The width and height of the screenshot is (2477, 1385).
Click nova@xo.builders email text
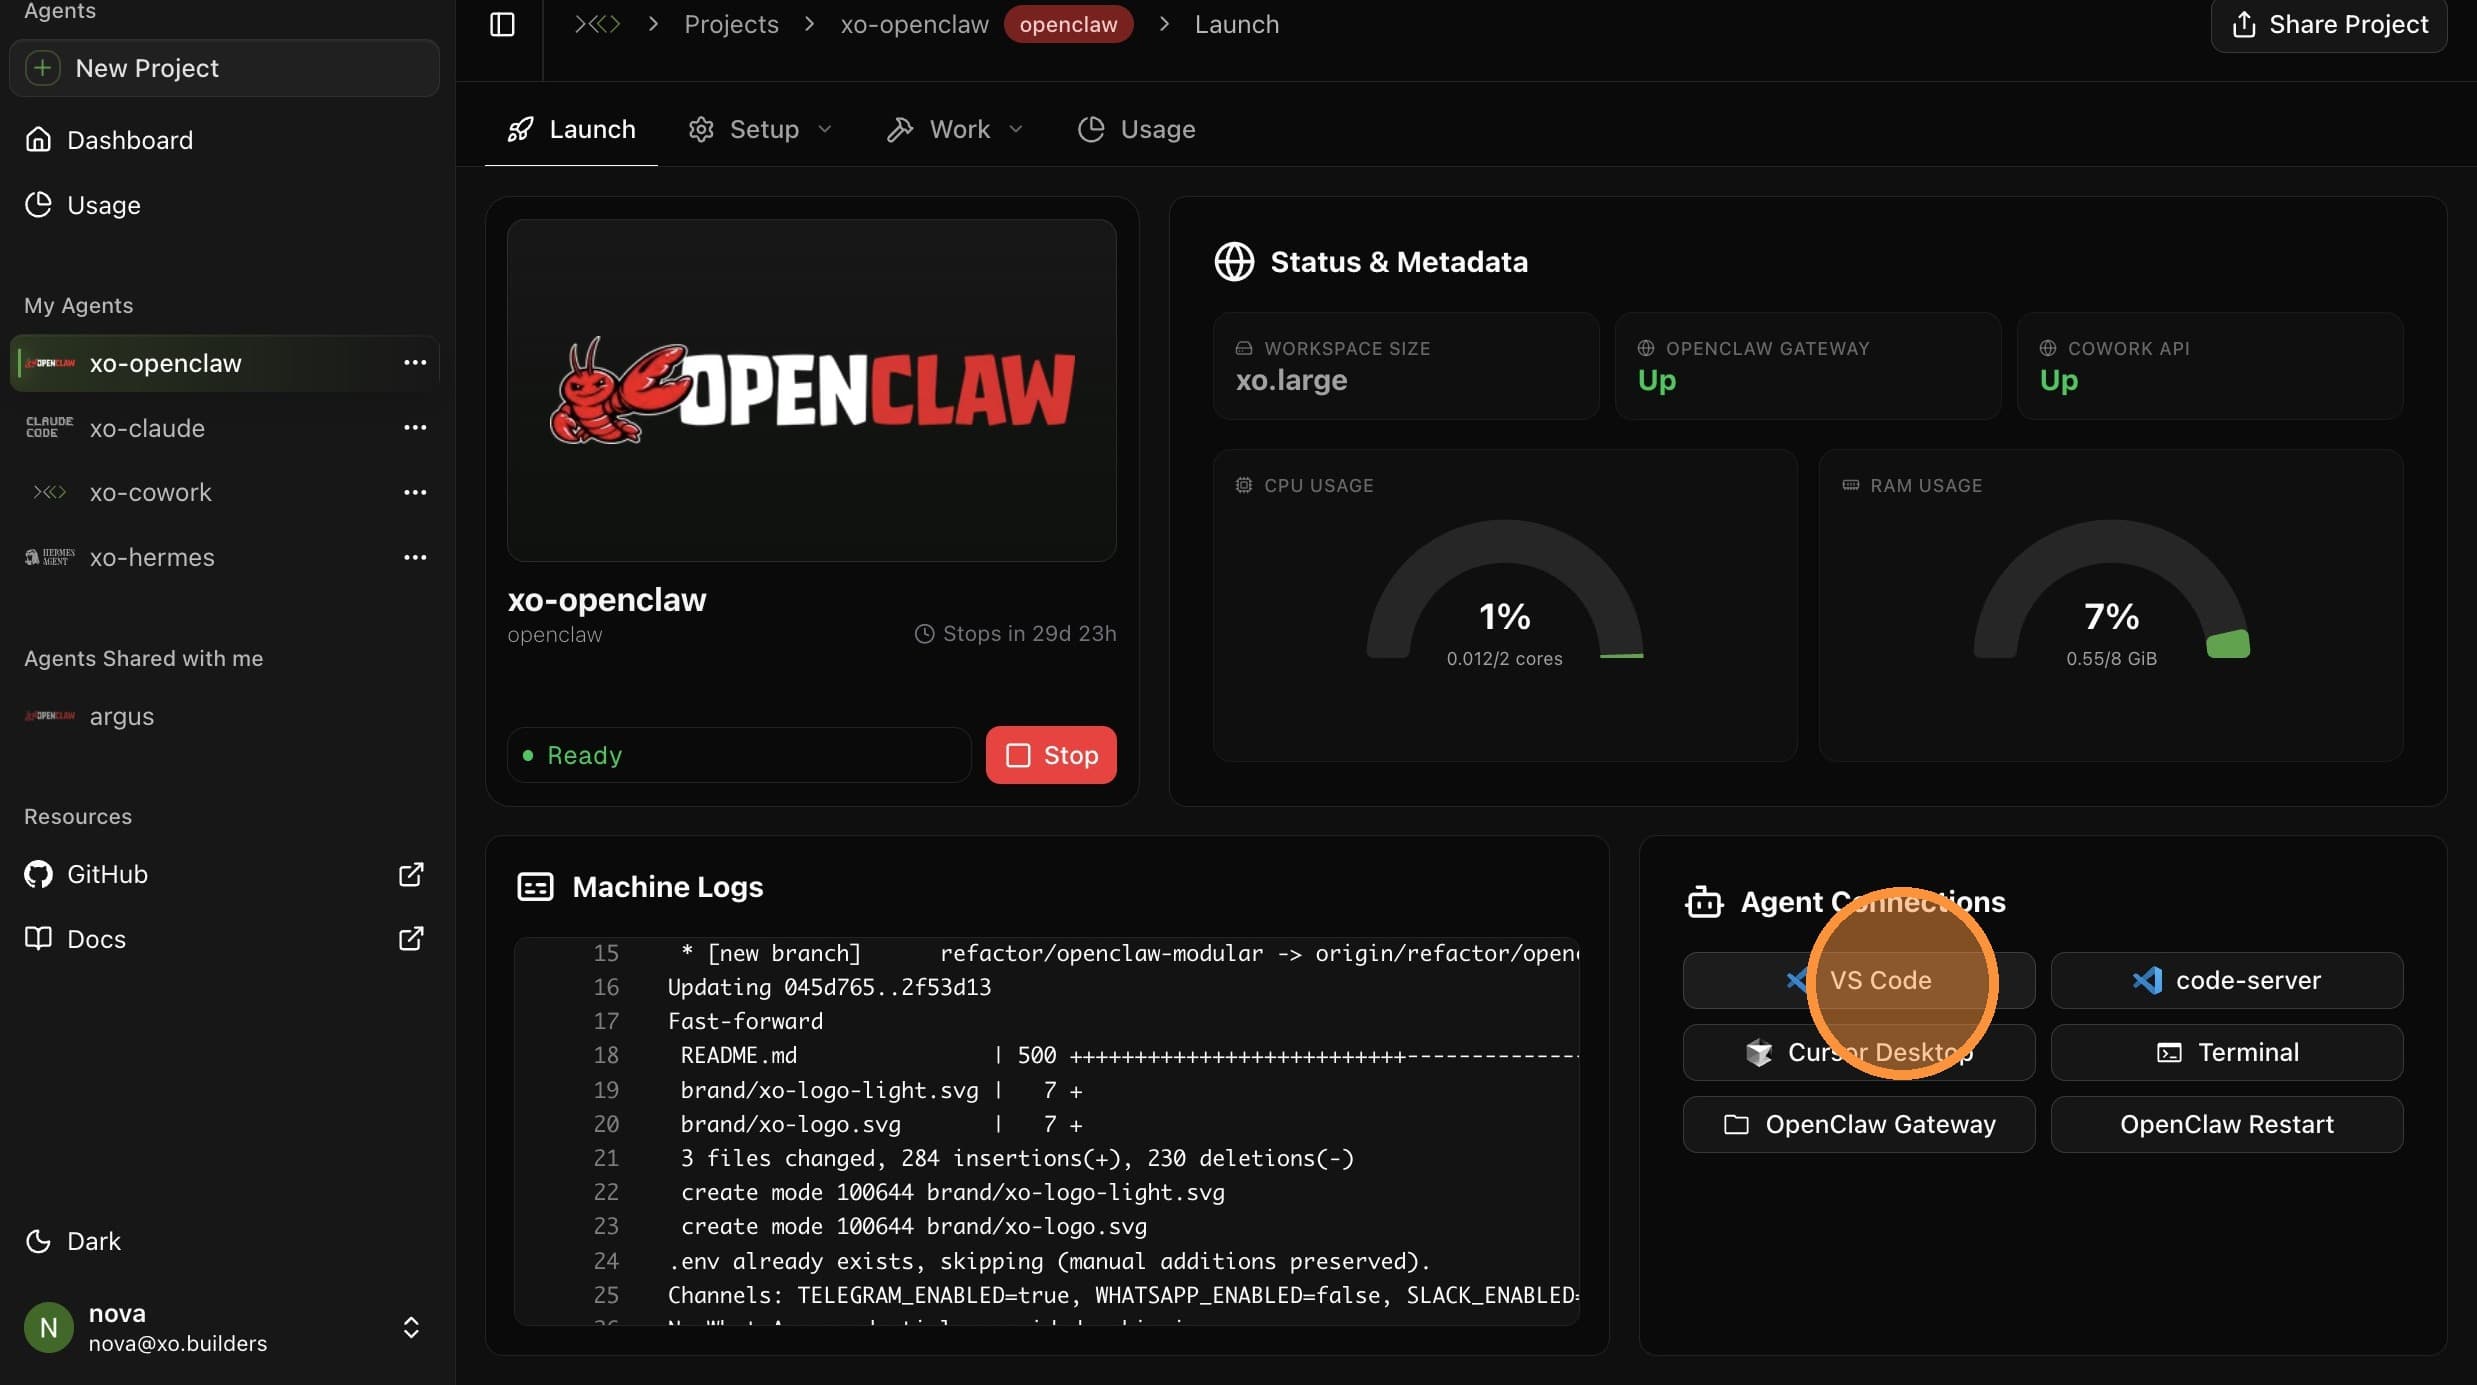tap(178, 1343)
